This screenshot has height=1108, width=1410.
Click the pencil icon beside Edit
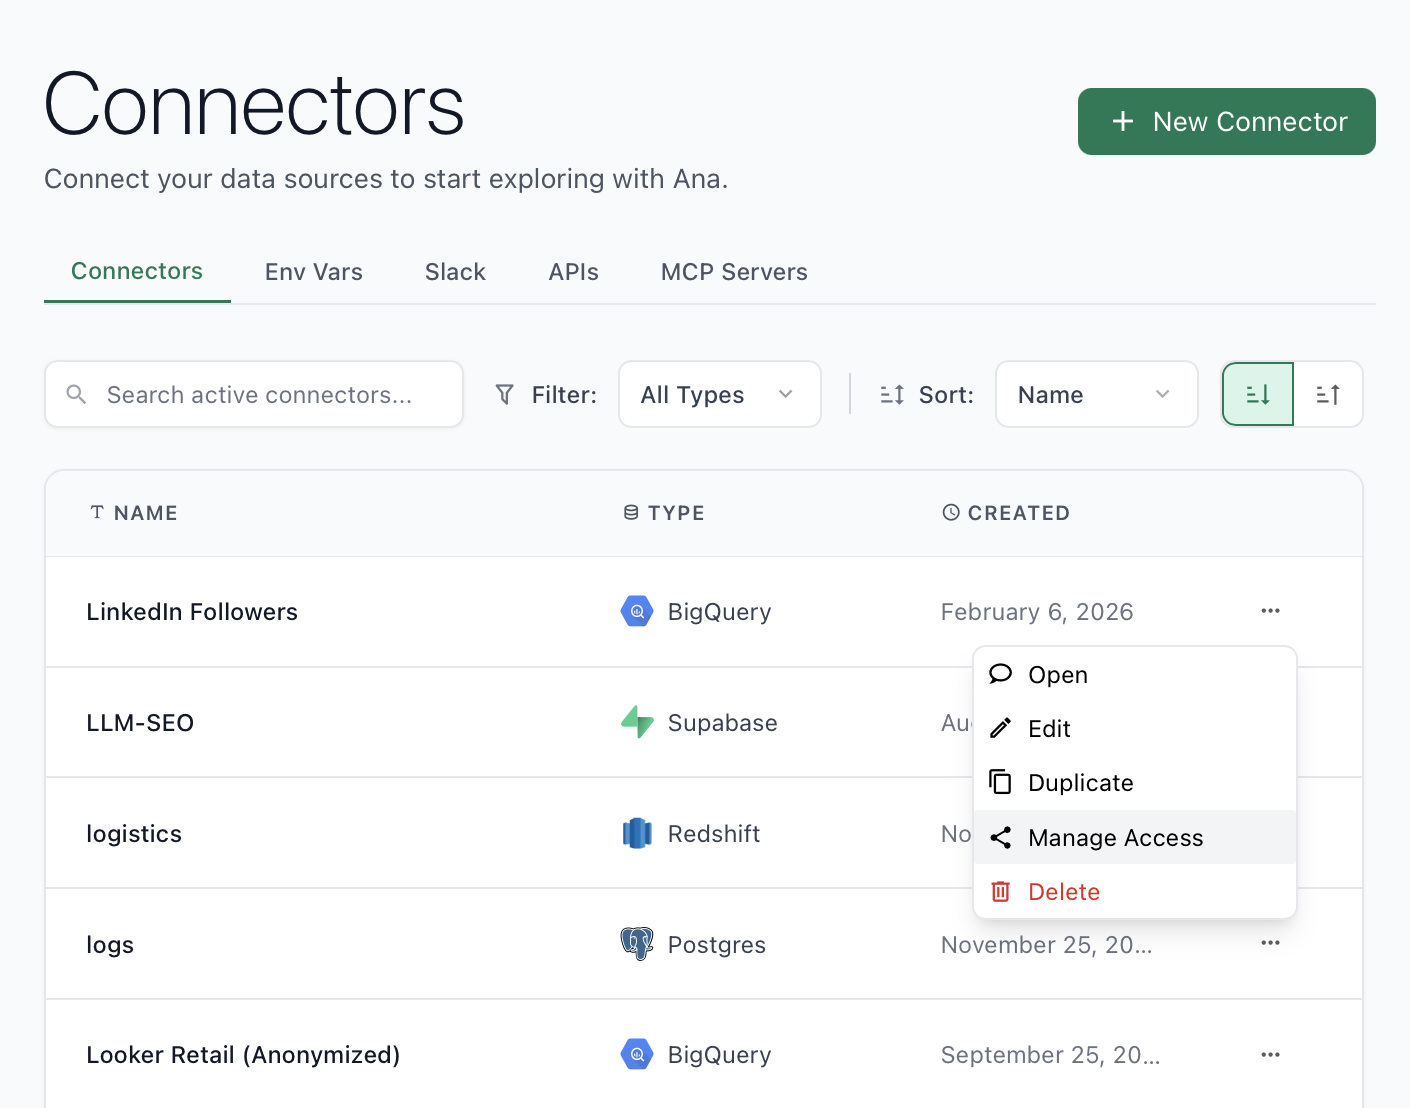pos(1001,728)
